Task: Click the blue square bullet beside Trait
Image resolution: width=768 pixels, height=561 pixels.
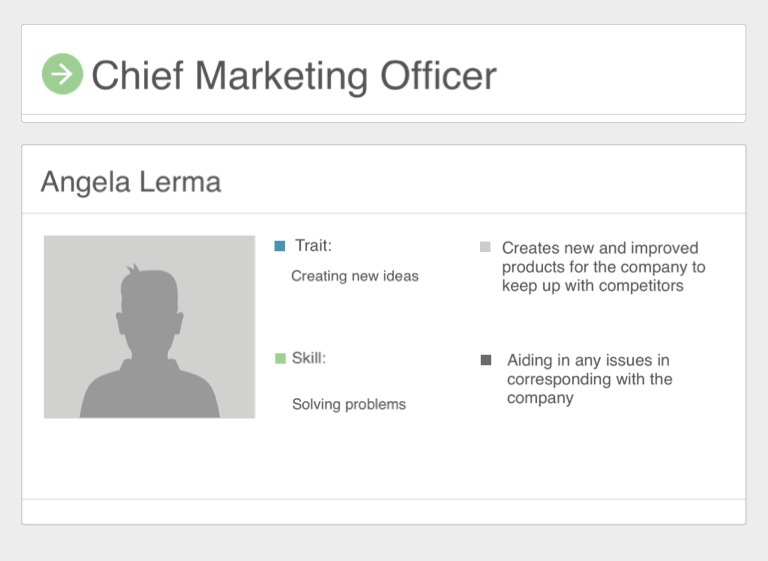Action: pyautogui.click(x=280, y=246)
